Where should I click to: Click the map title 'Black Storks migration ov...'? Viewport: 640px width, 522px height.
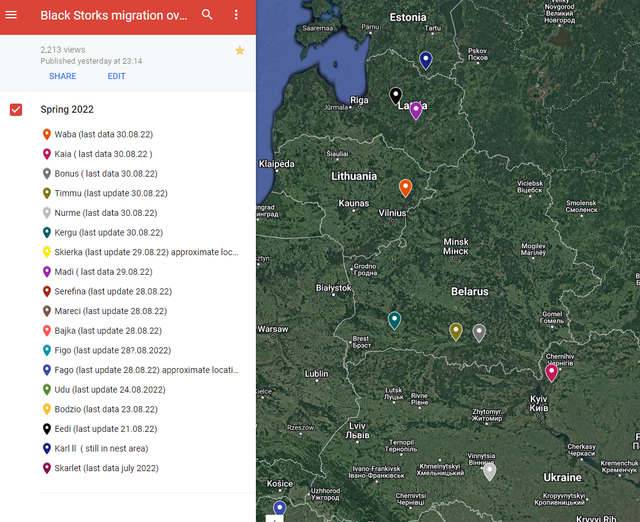pyautogui.click(x=113, y=15)
